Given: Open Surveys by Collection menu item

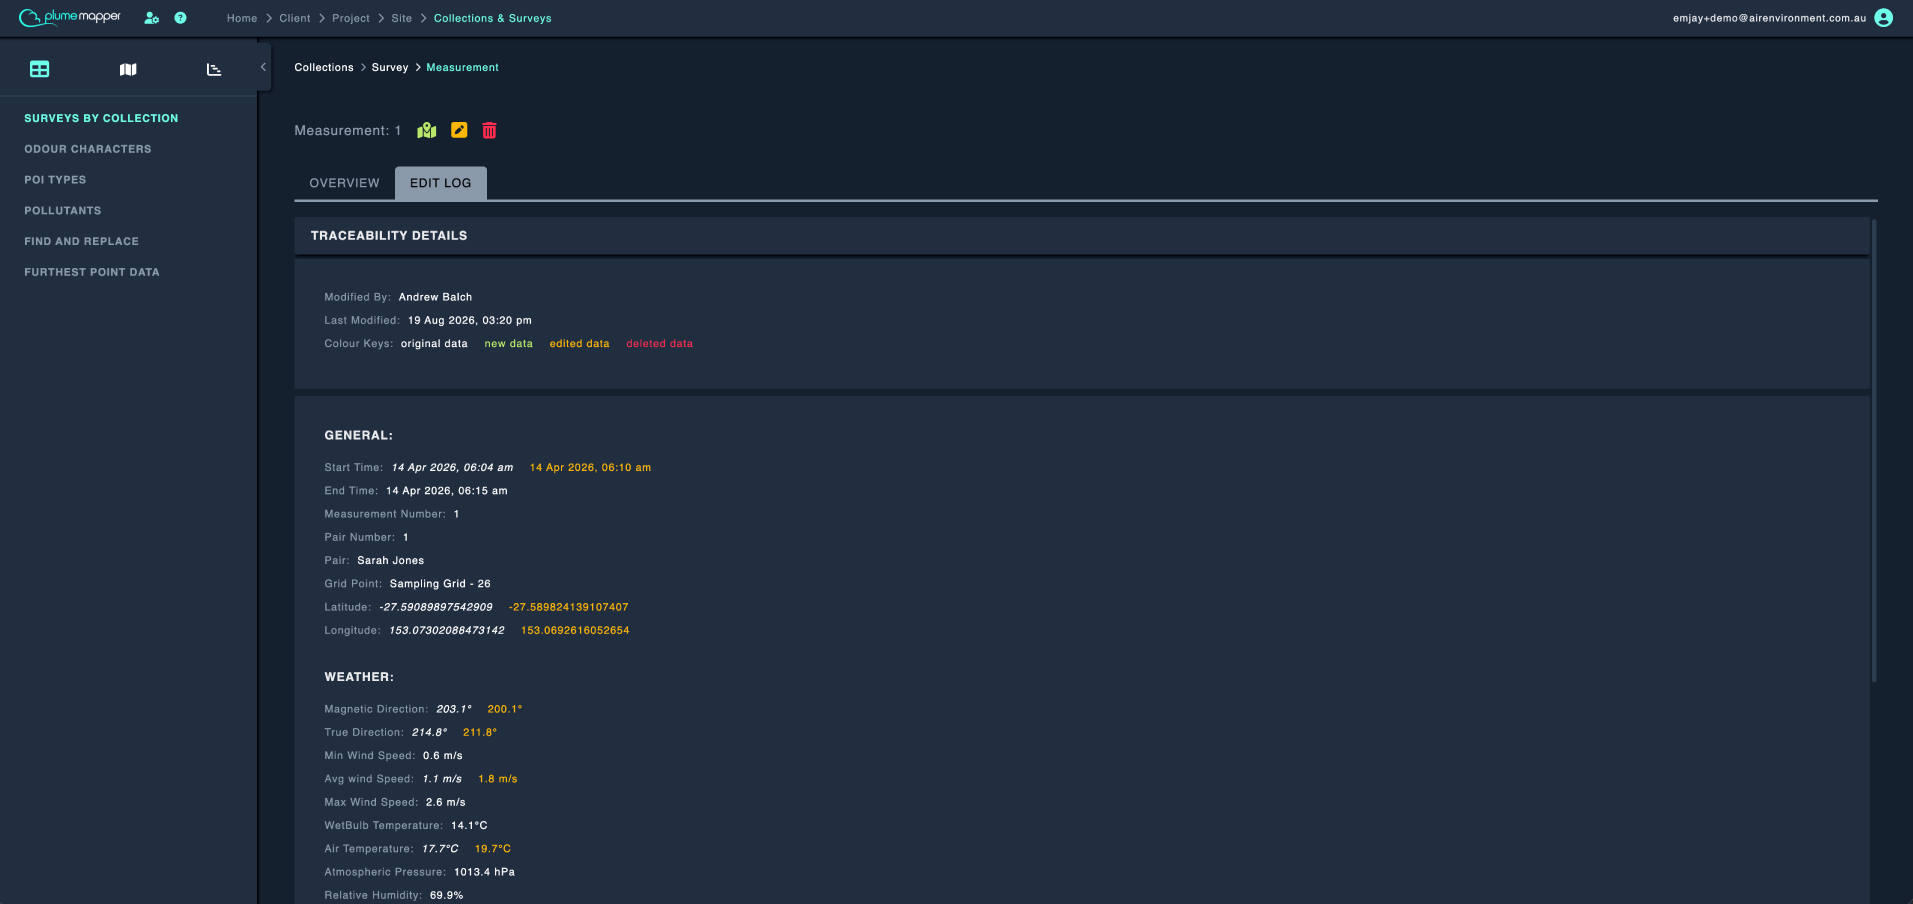Looking at the screenshot, I should pos(101,118).
